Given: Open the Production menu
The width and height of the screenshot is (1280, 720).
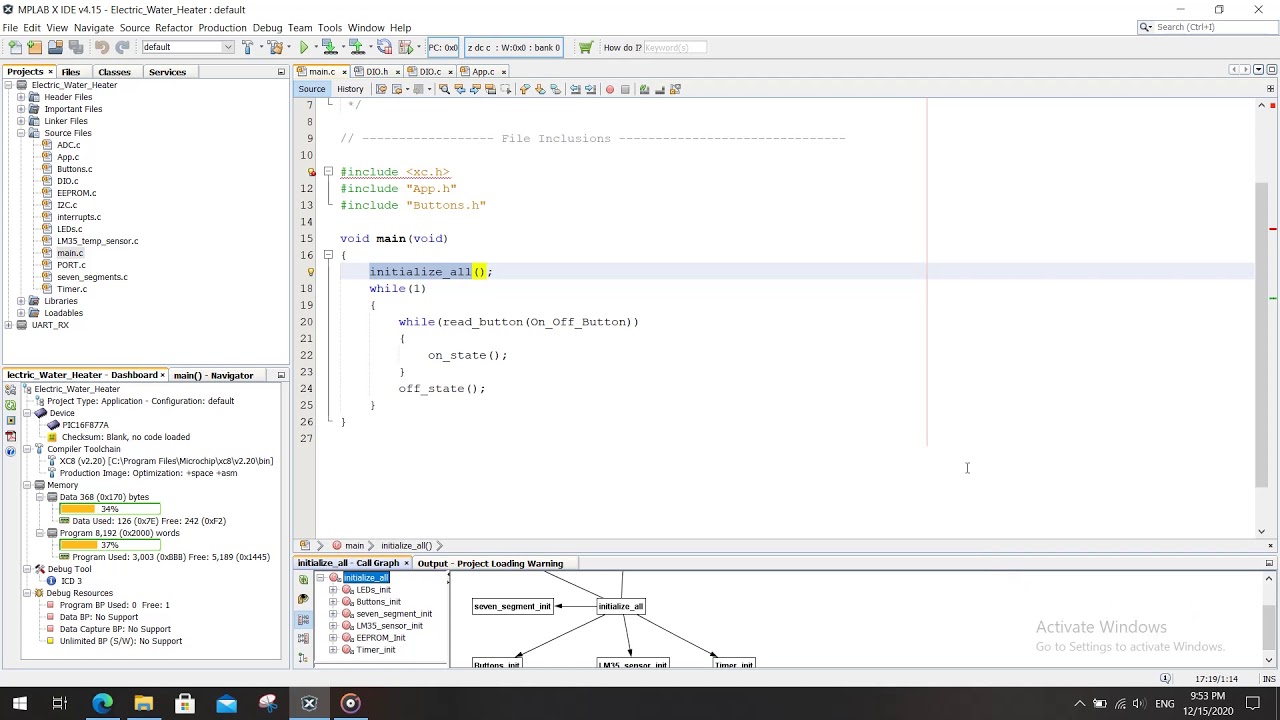Looking at the screenshot, I should point(222,27).
